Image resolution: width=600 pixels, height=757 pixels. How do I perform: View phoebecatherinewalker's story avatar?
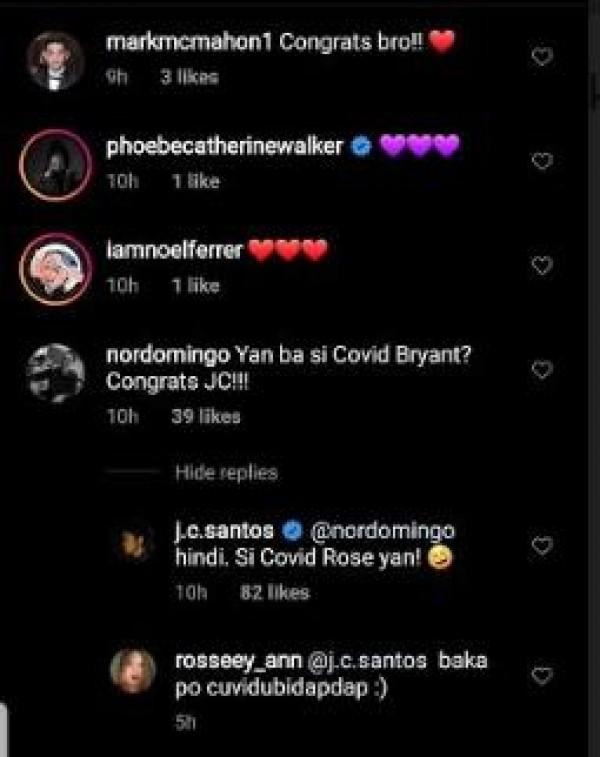(x=54, y=162)
